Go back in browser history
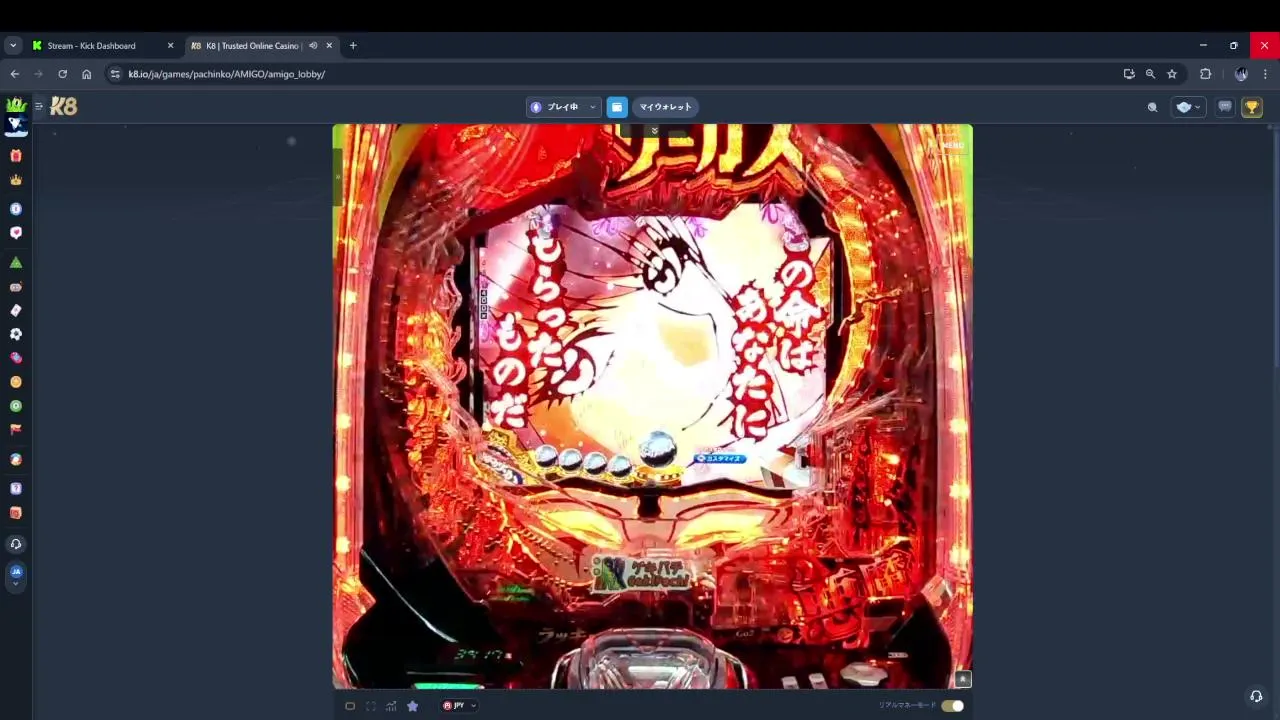 pyautogui.click(x=15, y=74)
